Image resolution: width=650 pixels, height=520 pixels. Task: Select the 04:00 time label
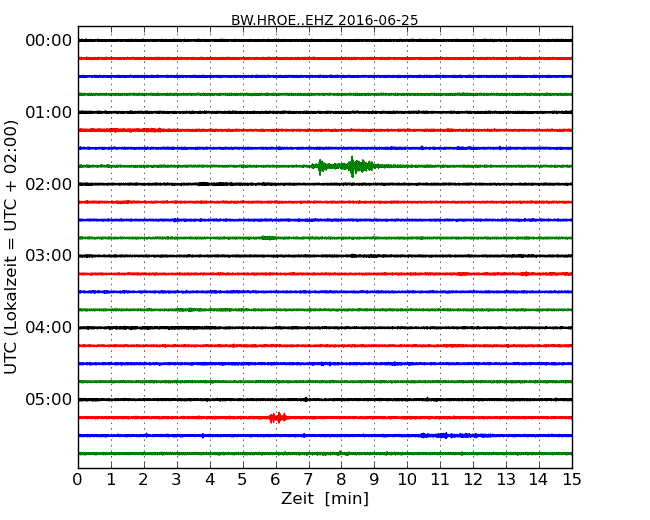49,327
